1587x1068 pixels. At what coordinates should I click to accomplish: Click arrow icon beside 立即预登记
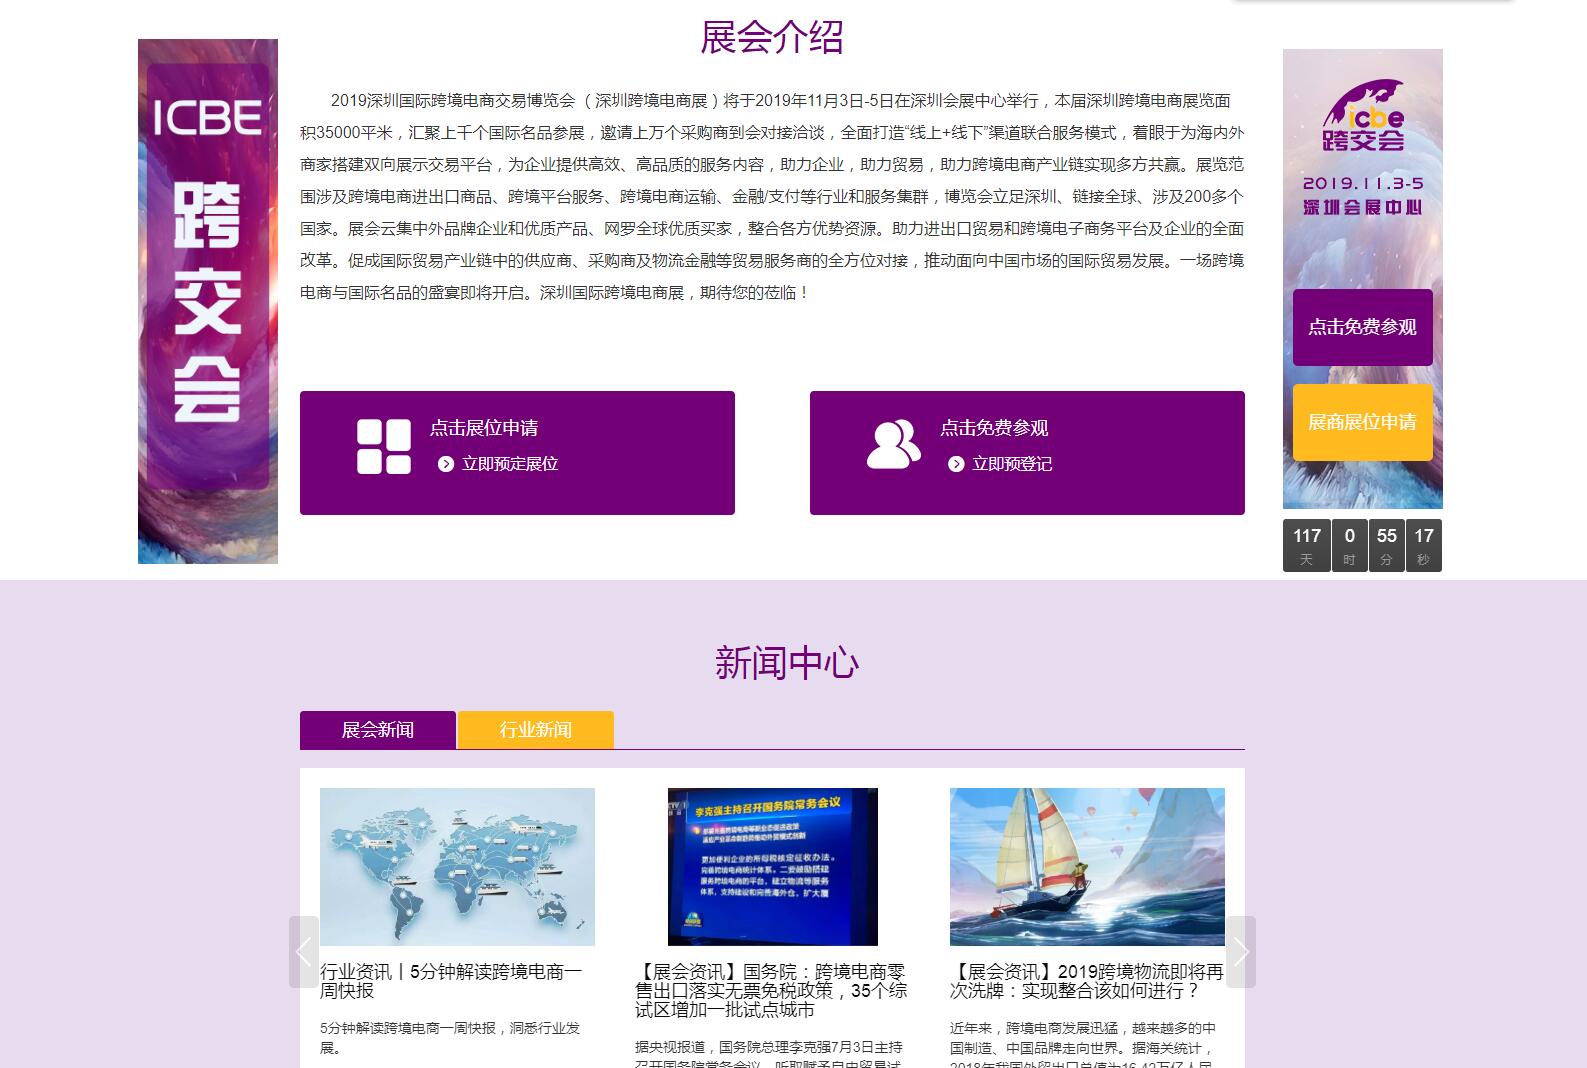[x=956, y=464]
